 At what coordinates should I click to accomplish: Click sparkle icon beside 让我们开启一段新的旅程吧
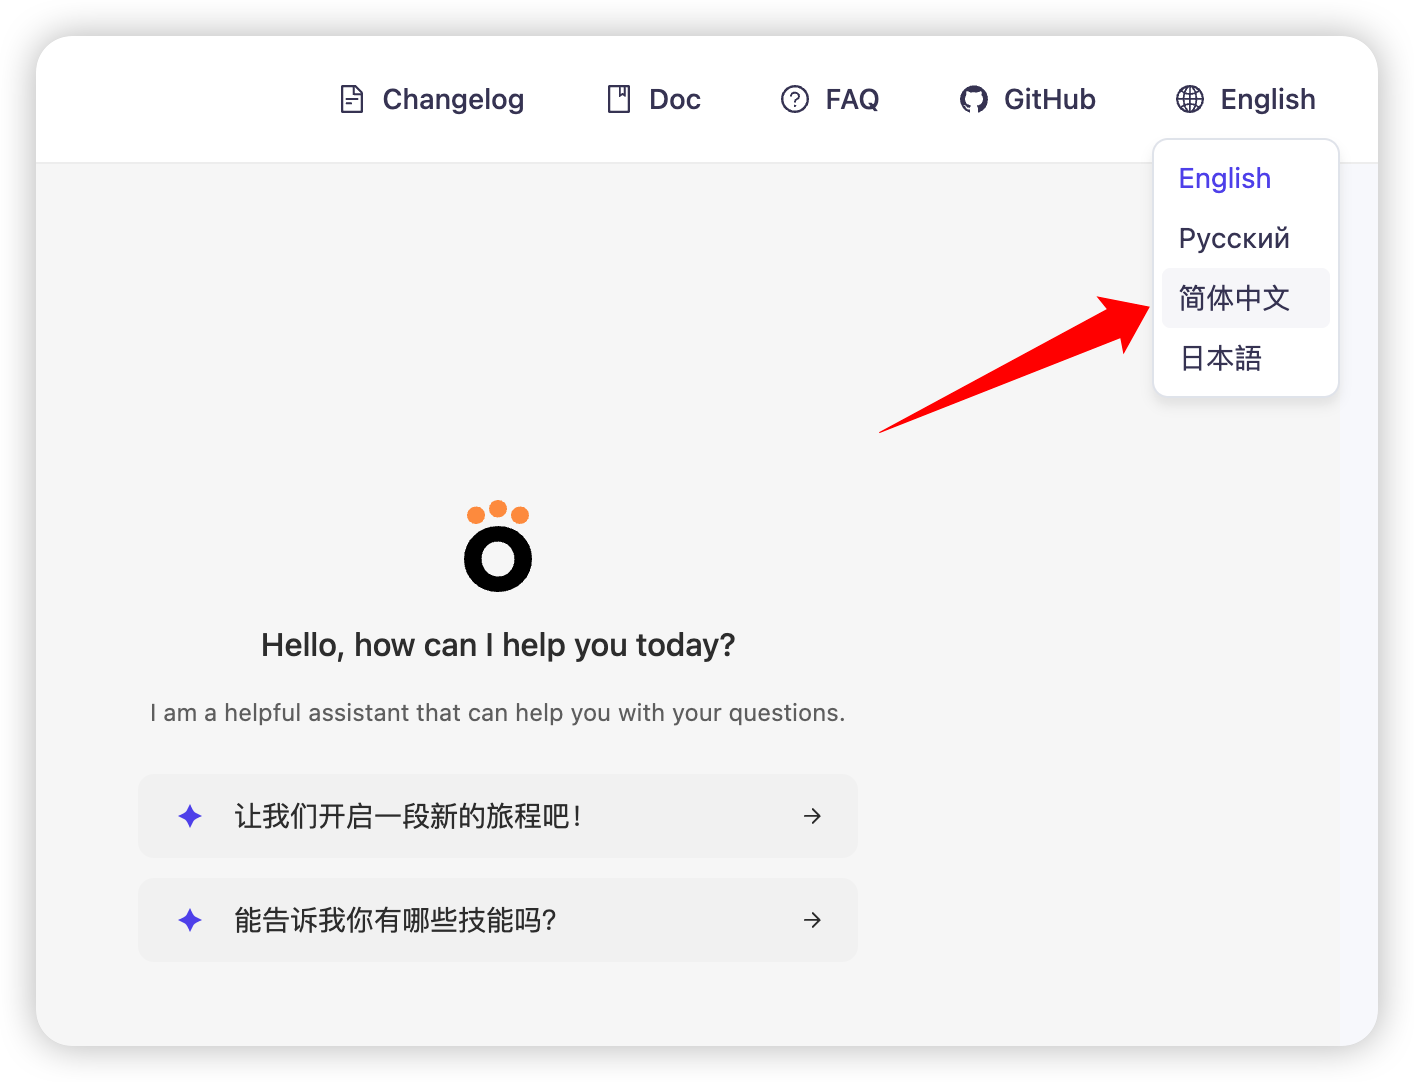190,816
